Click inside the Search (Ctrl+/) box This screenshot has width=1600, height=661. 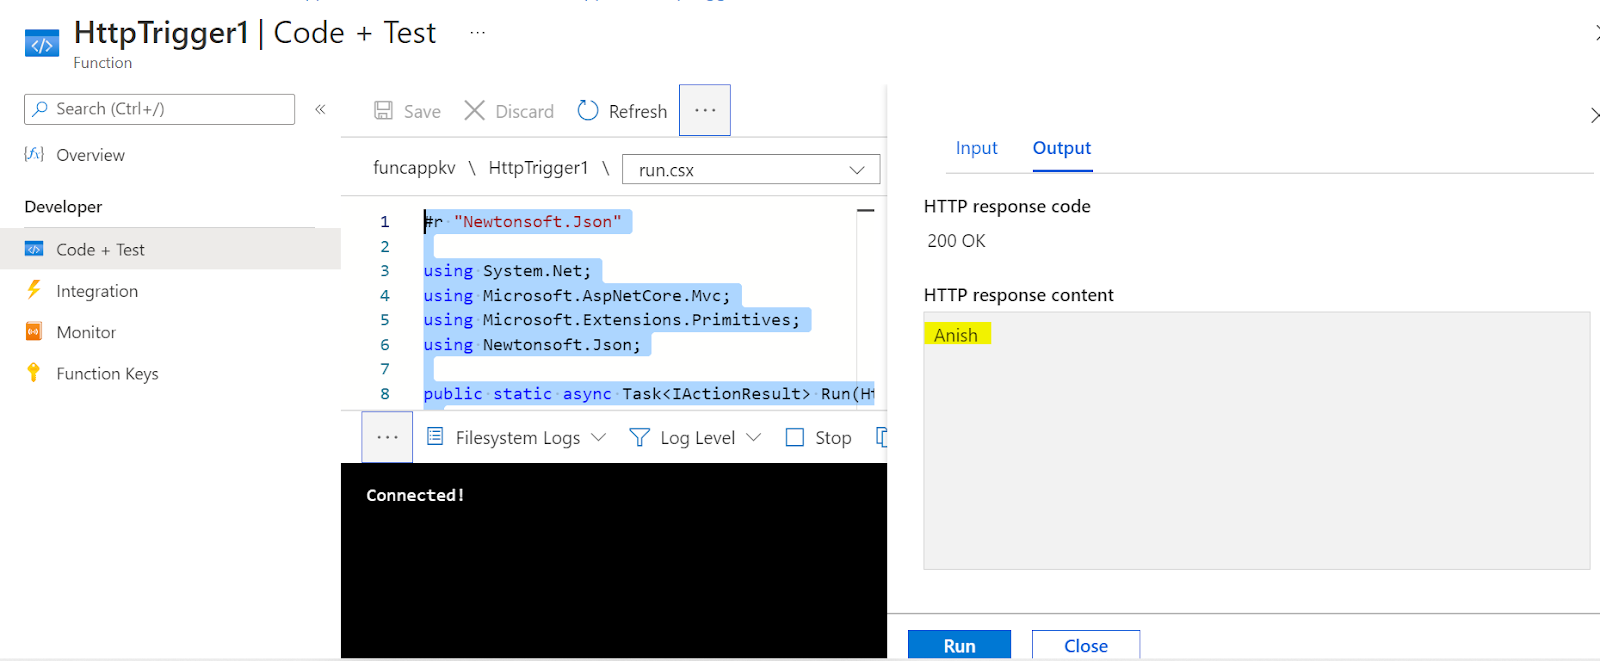click(160, 109)
